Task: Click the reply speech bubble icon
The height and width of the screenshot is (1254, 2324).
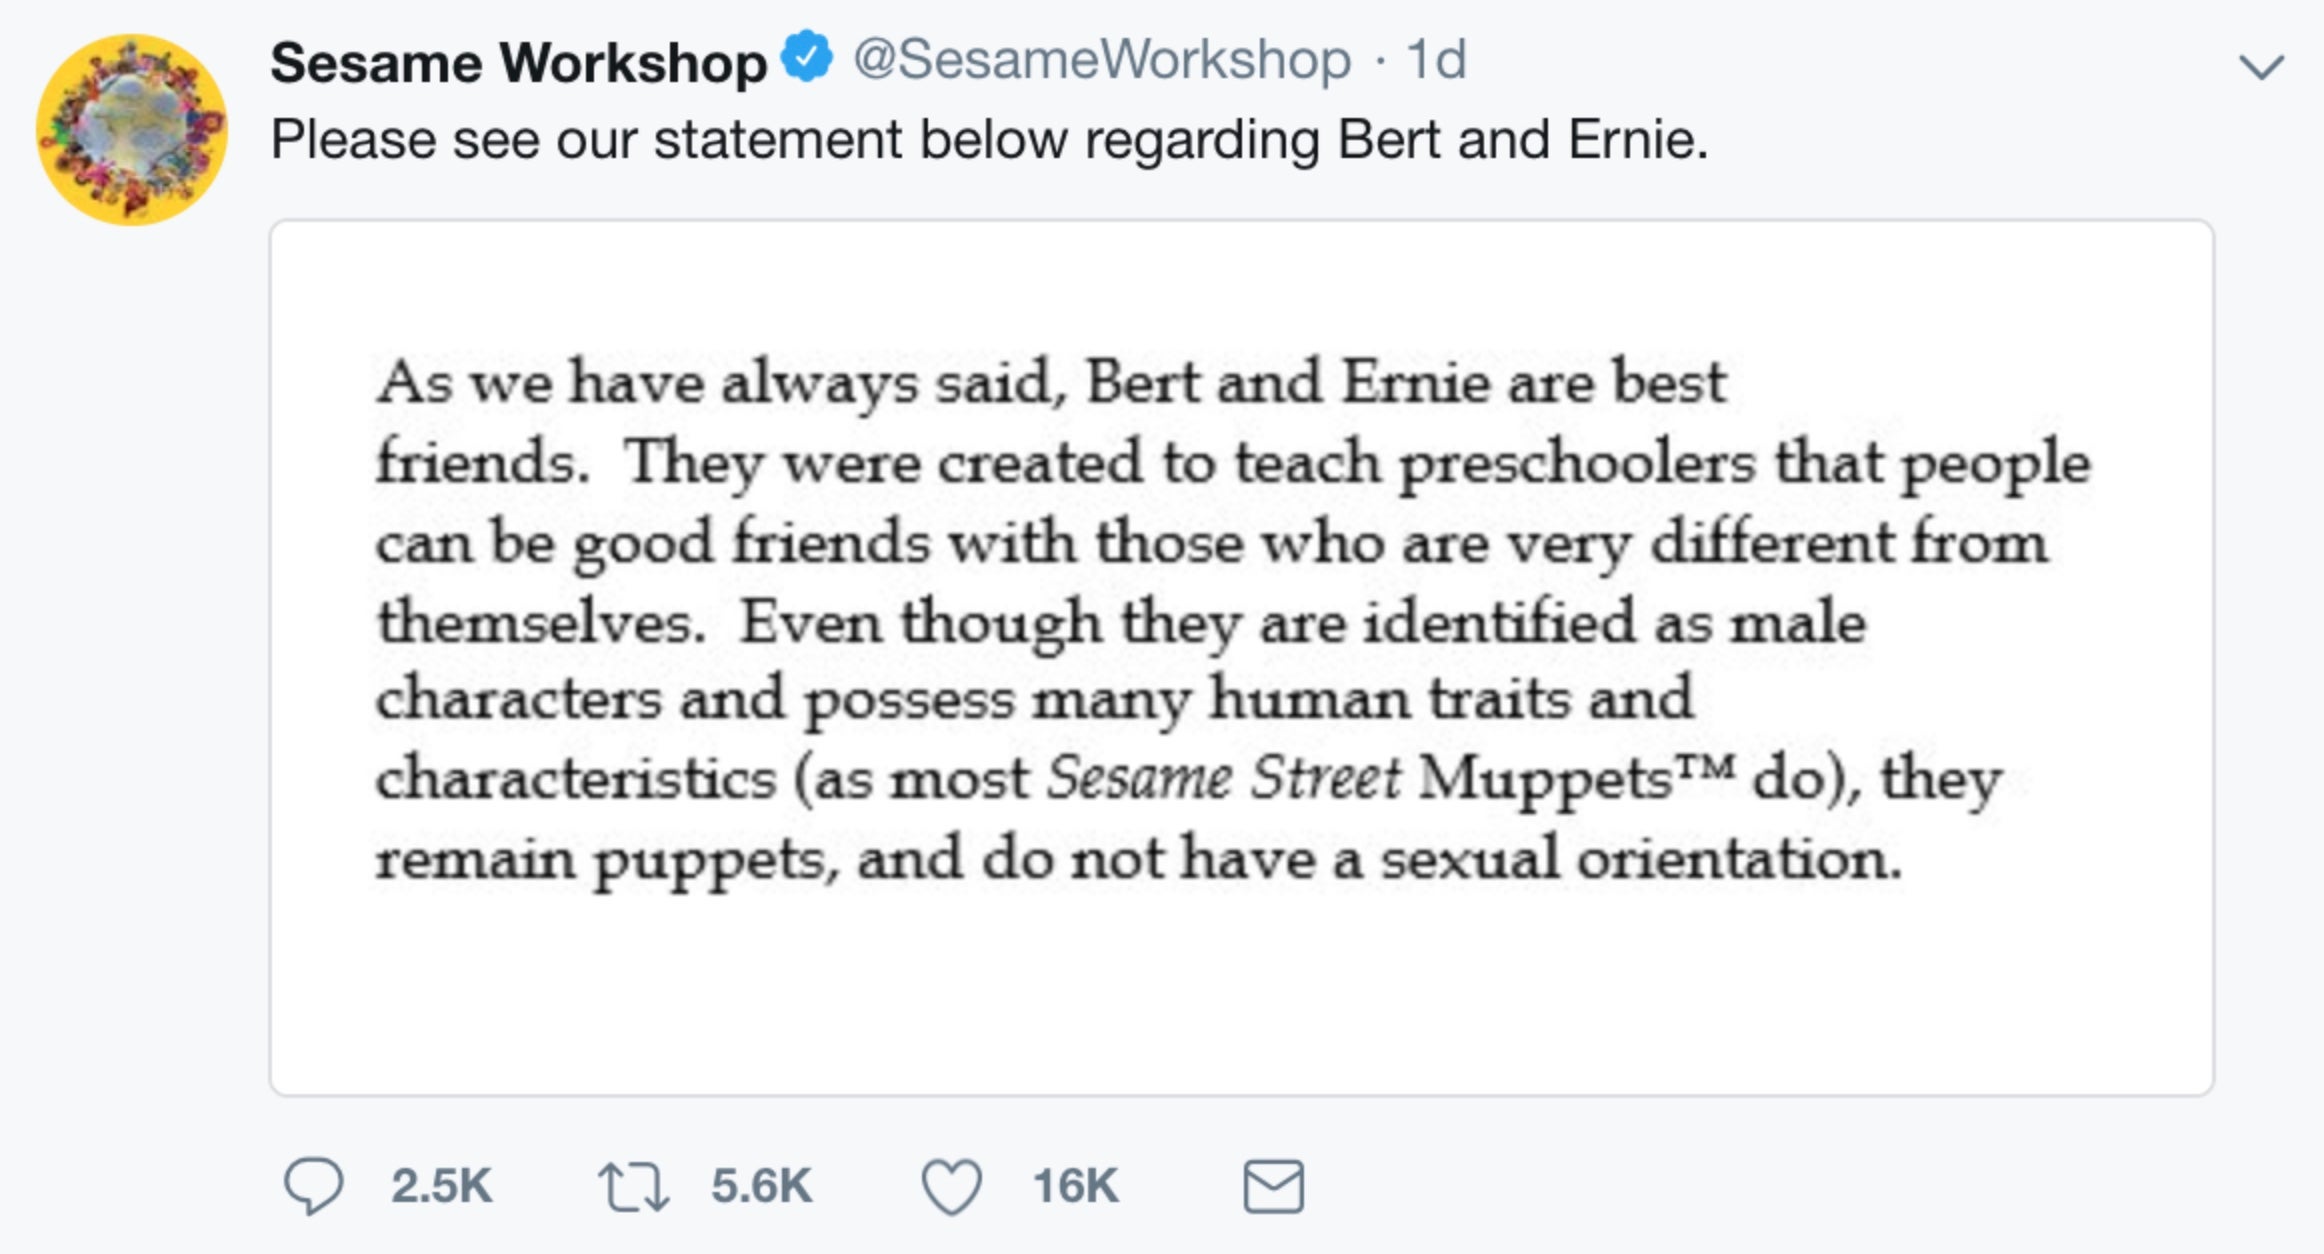Action: 314,1186
